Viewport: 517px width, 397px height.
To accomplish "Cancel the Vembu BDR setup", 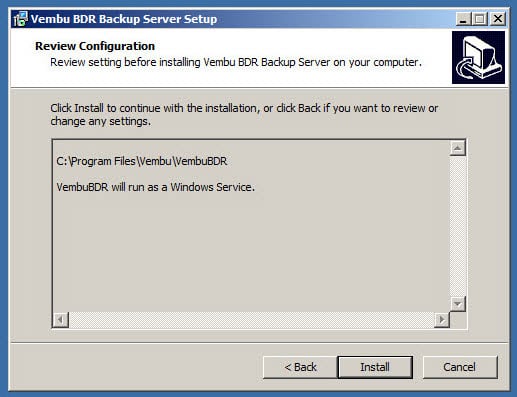I will 460,367.
